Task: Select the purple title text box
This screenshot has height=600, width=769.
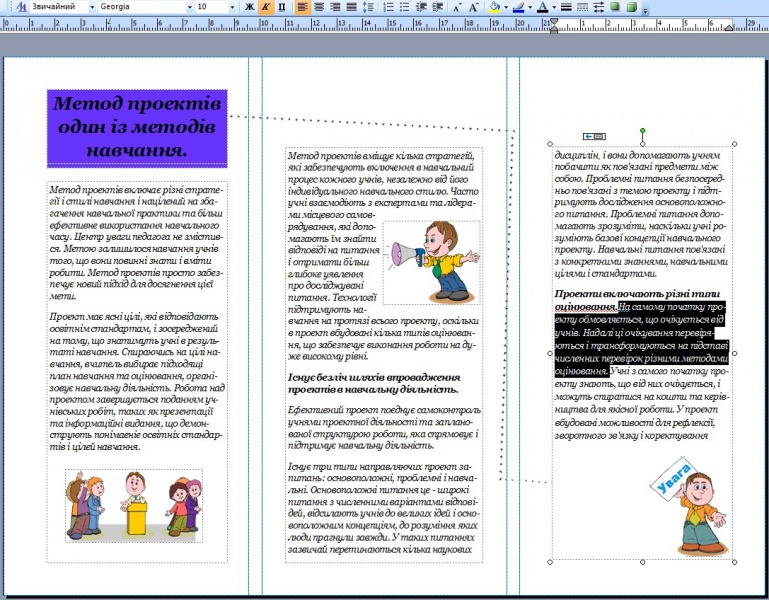Action: [137, 128]
